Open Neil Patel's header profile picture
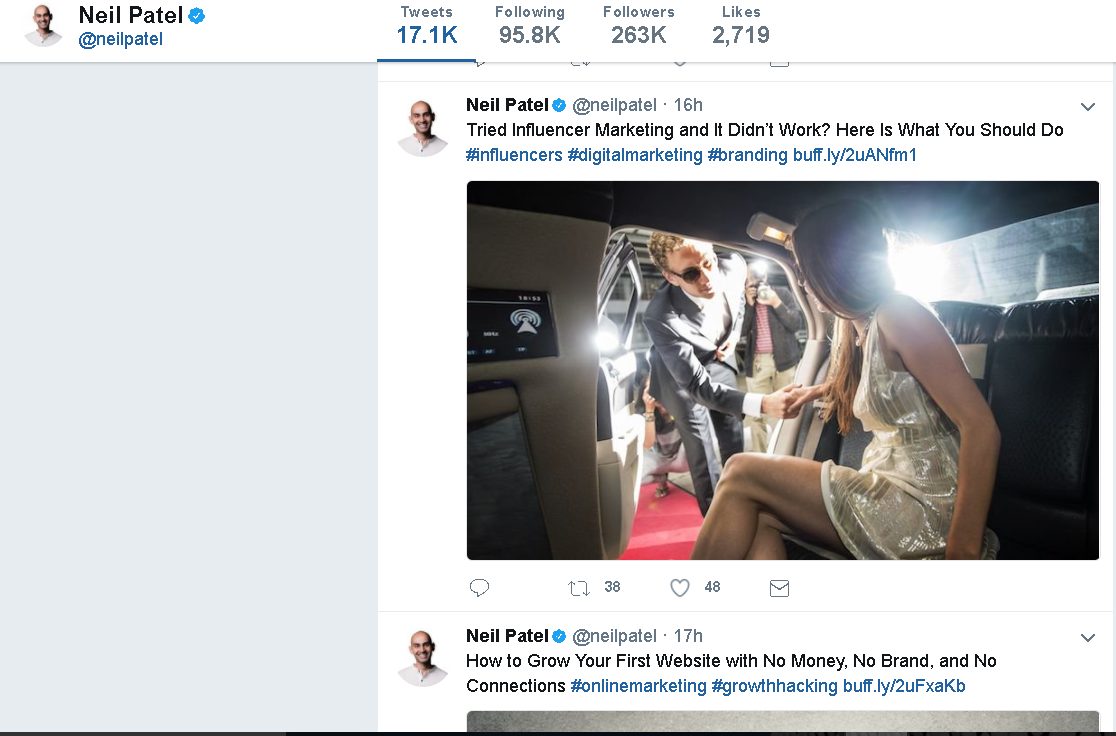 tap(43, 26)
